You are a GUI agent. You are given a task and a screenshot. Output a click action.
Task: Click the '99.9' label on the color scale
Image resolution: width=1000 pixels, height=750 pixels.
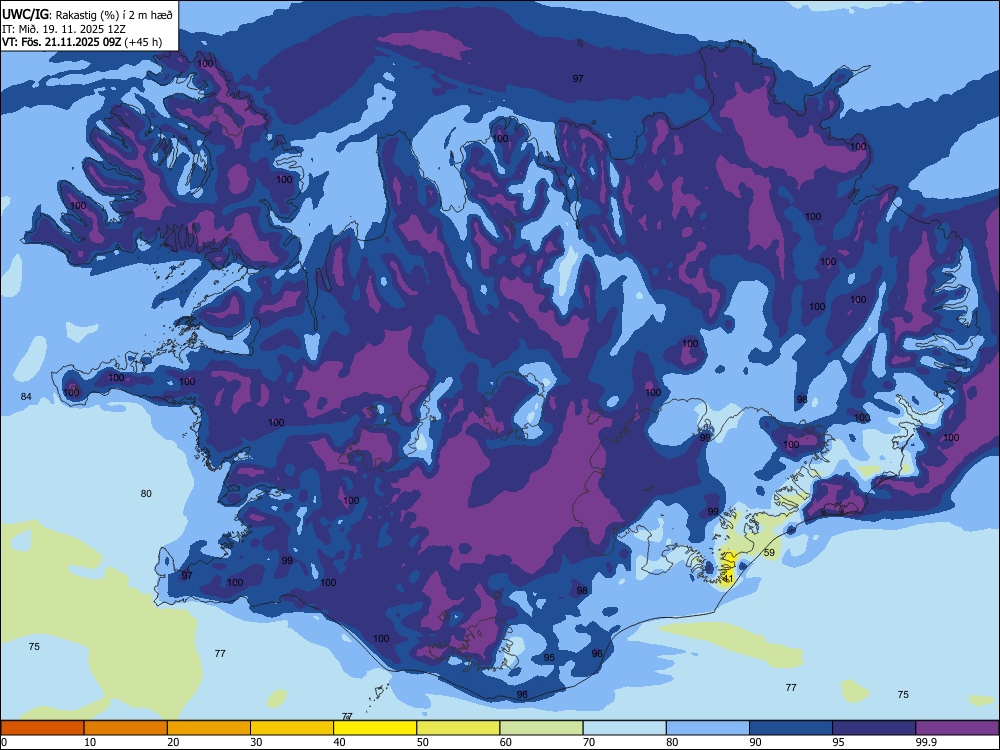tap(925, 742)
